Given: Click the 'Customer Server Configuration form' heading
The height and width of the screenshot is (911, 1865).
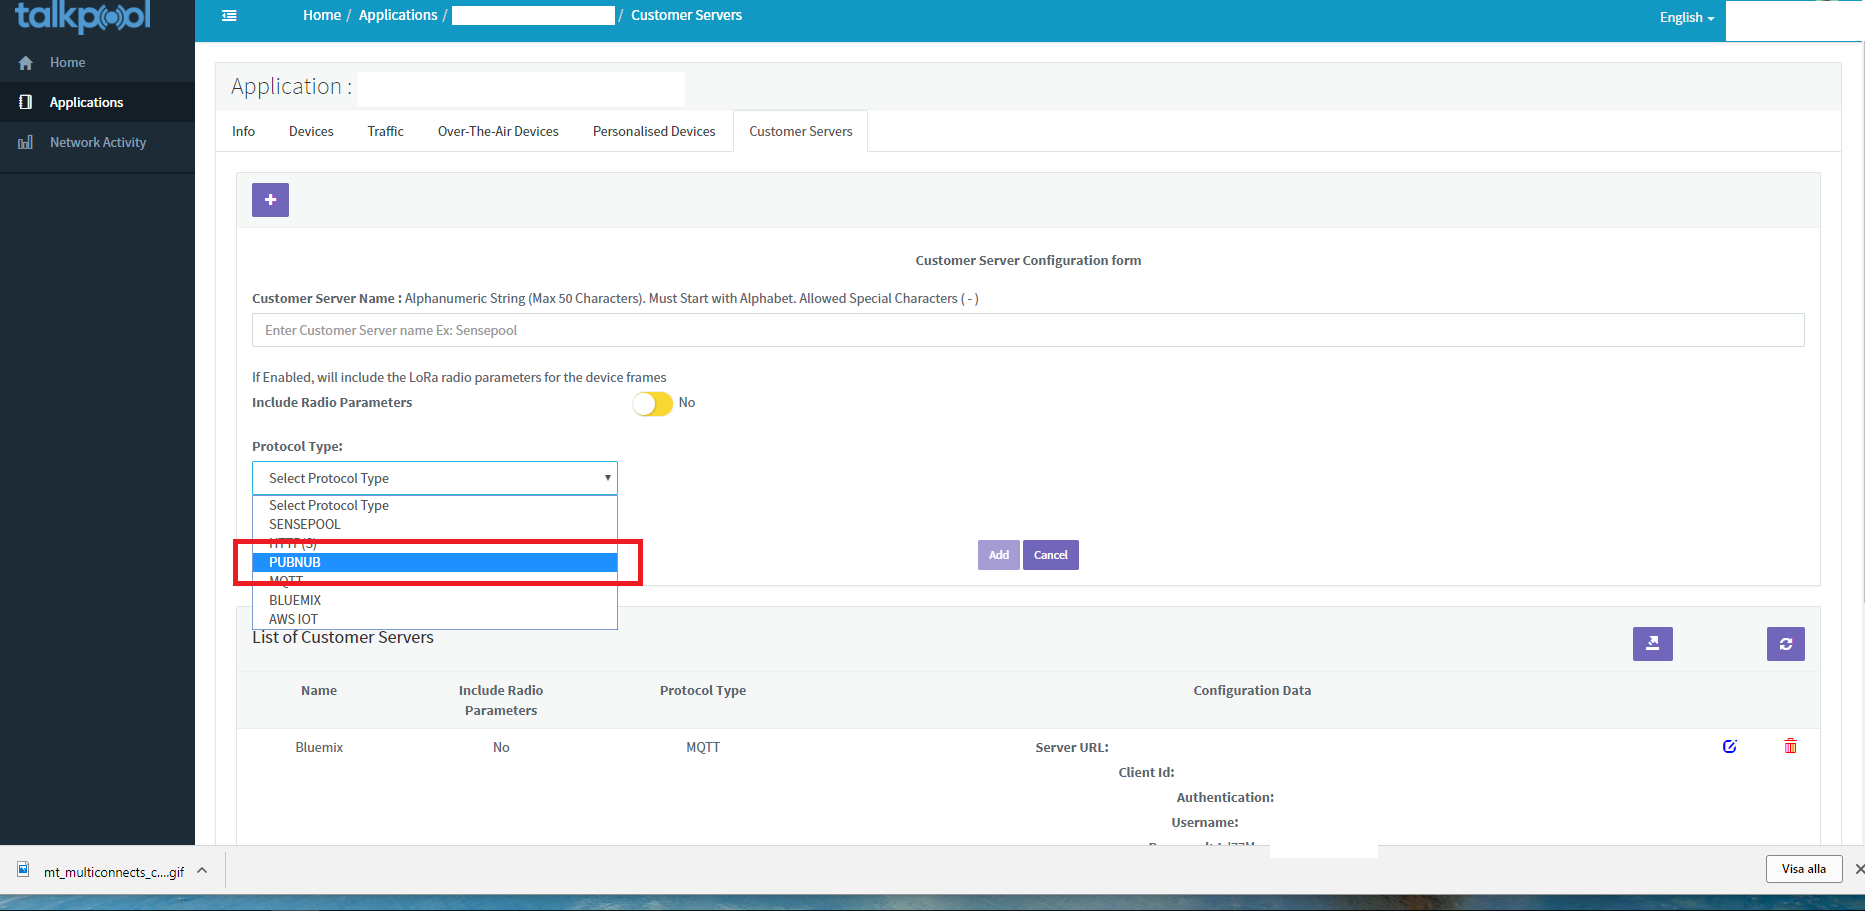Looking at the screenshot, I should click(x=1028, y=260).
